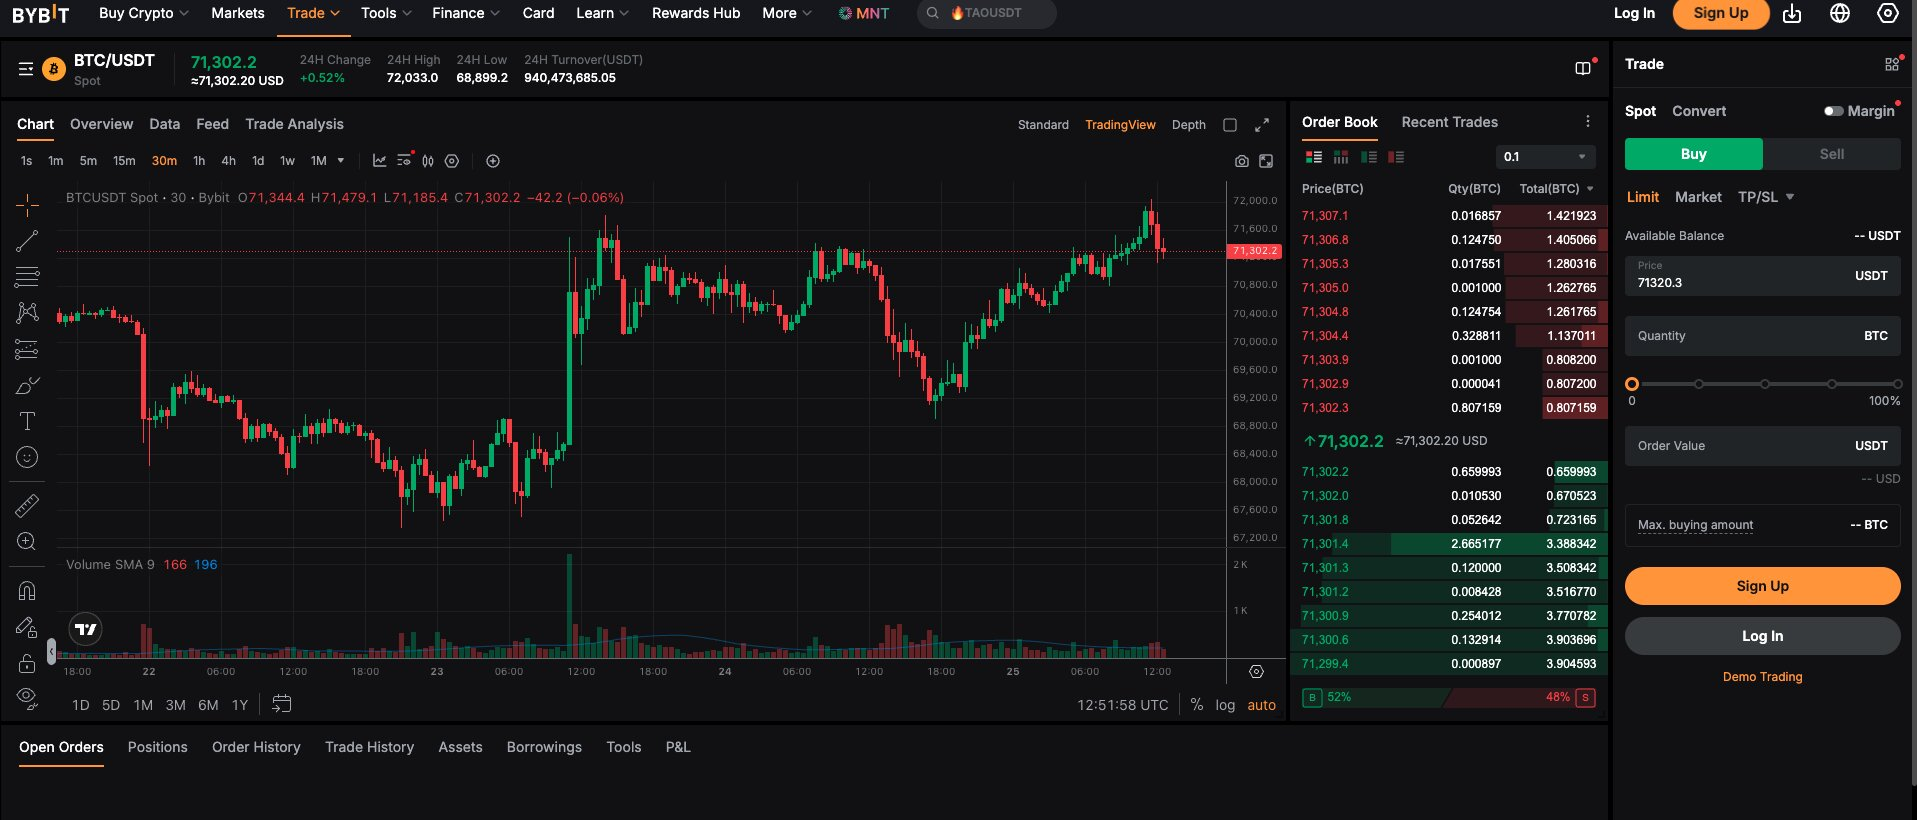Switch to Recent Trades tab
This screenshot has height=820, width=1917.
[1449, 122]
